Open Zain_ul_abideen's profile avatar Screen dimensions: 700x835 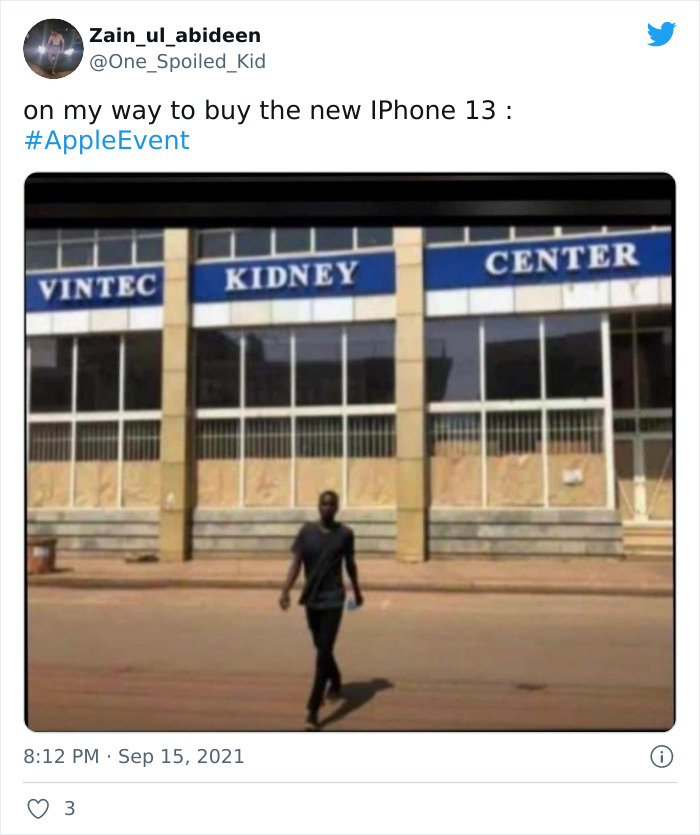(53, 48)
